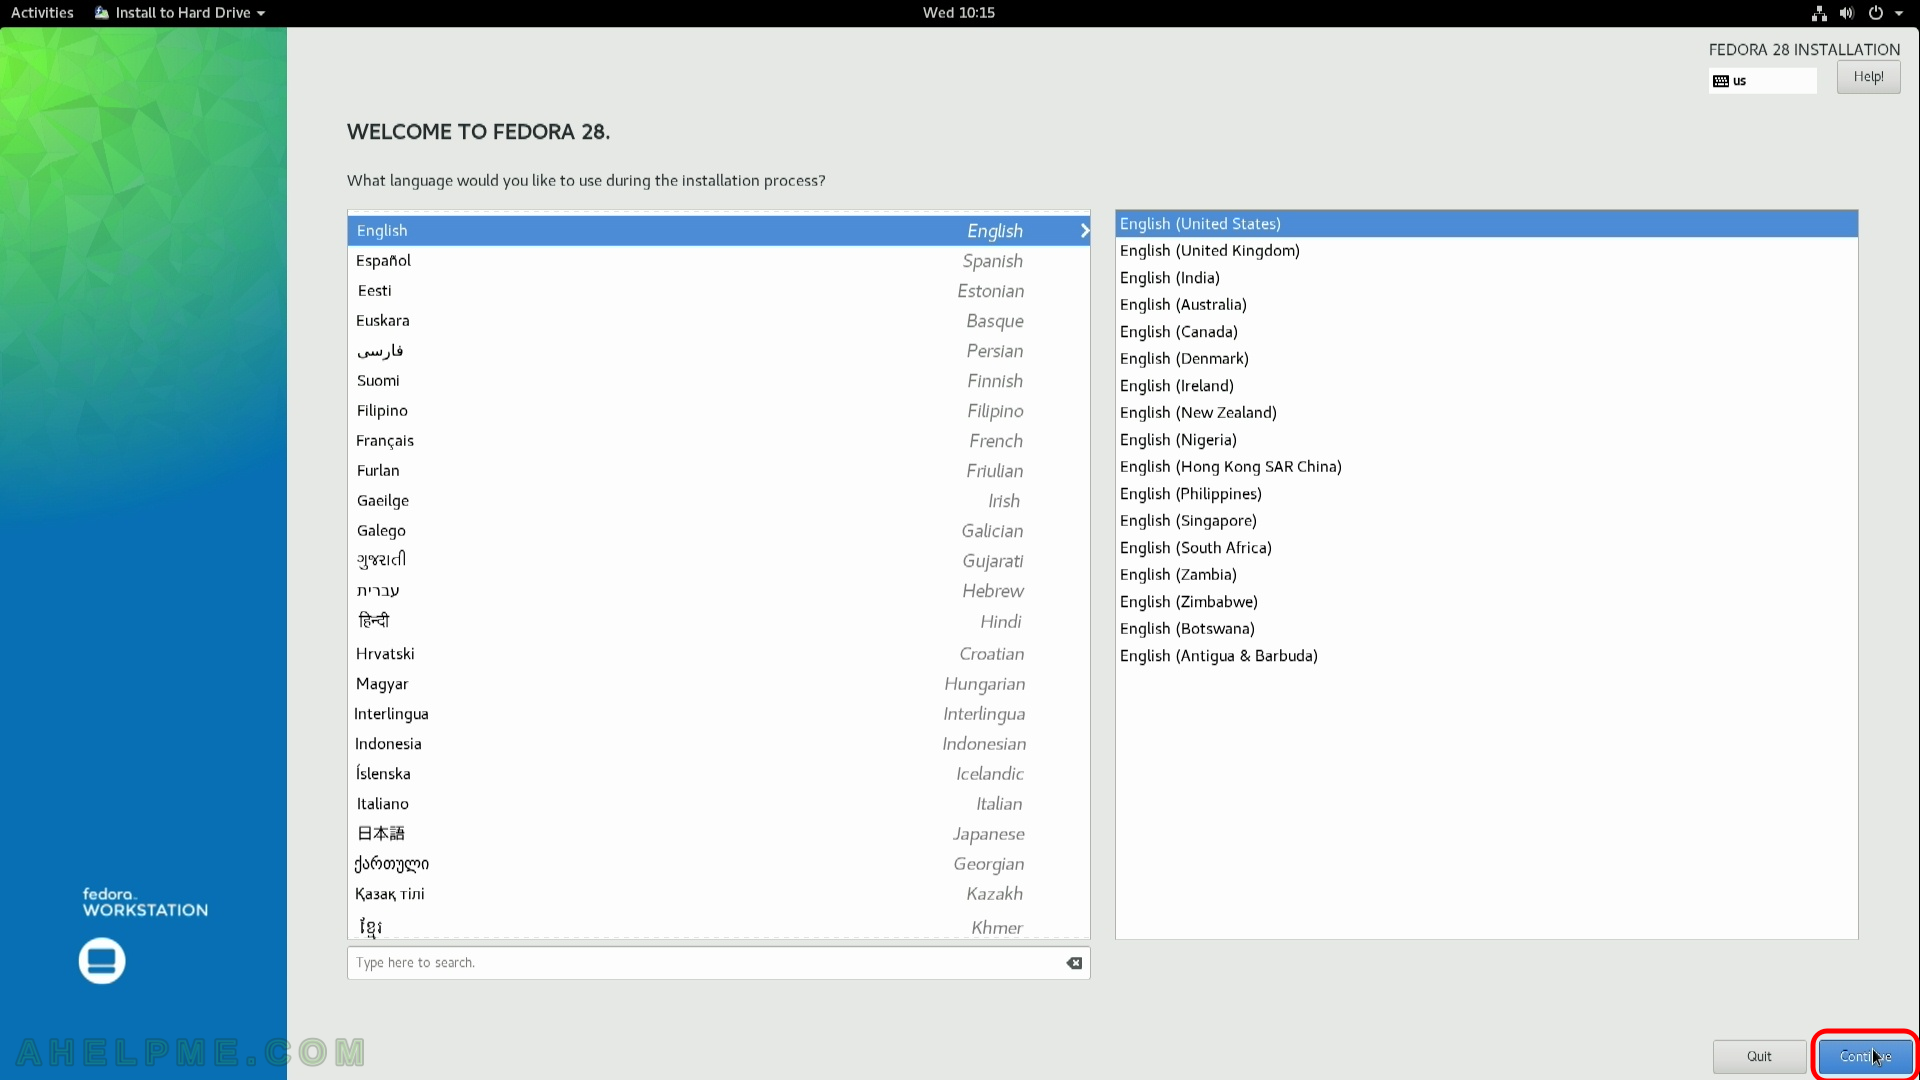Choose English (United States) locale
This screenshot has width=1920, height=1080.
click(x=1486, y=224)
